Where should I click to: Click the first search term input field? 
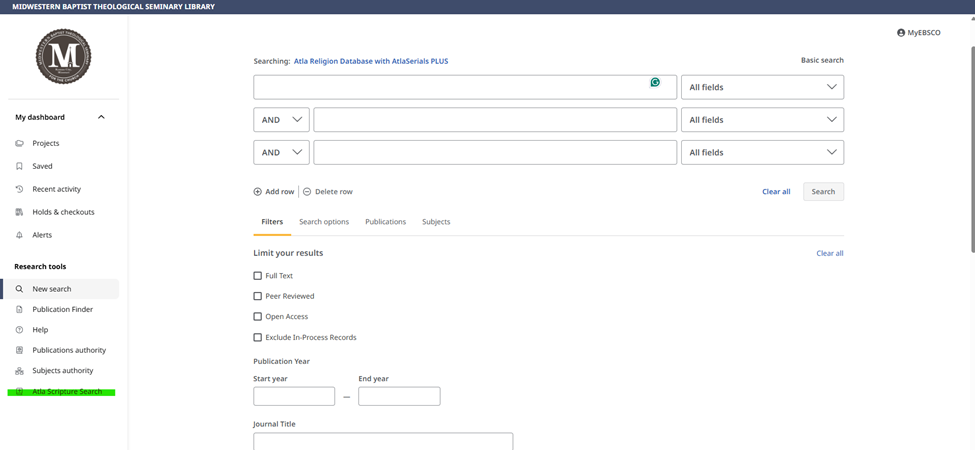pyautogui.click(x=464, y=87)
